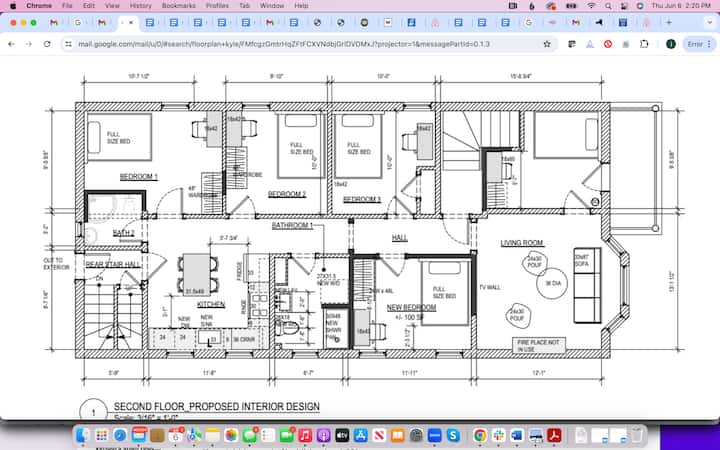Screen dimensions: 720x450
Task: Expand the tab search dropdown arrow
Action: coord(709,21)
